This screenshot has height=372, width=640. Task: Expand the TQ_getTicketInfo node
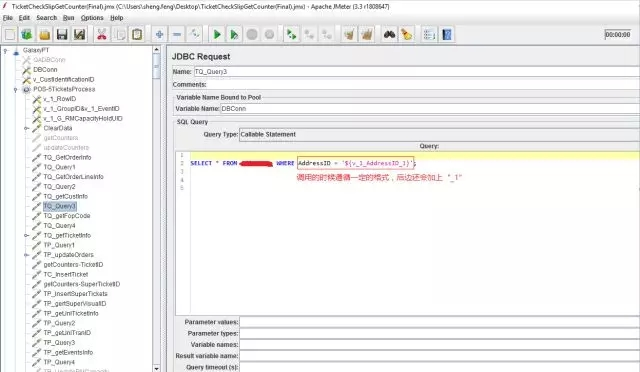tap(27, 236)
